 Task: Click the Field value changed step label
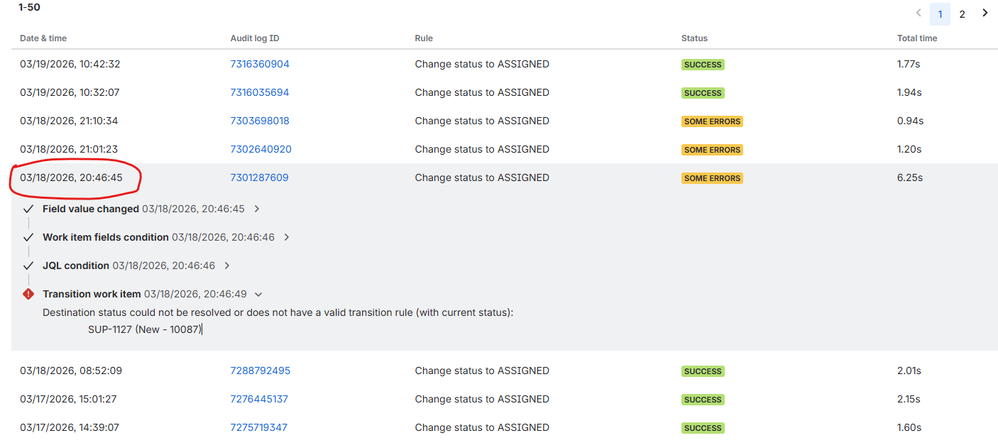(90, 209)
